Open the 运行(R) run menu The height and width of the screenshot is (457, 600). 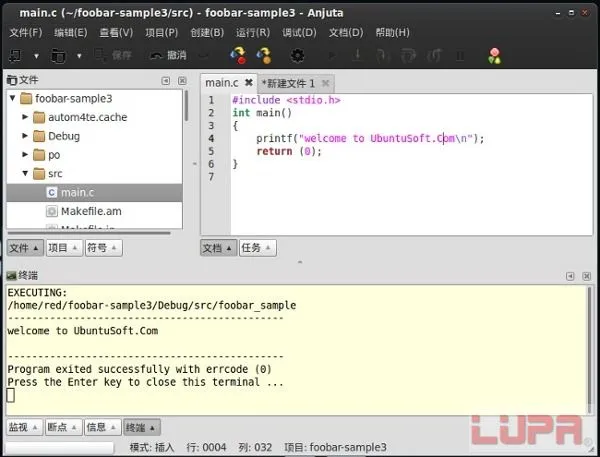pos(253,33)
